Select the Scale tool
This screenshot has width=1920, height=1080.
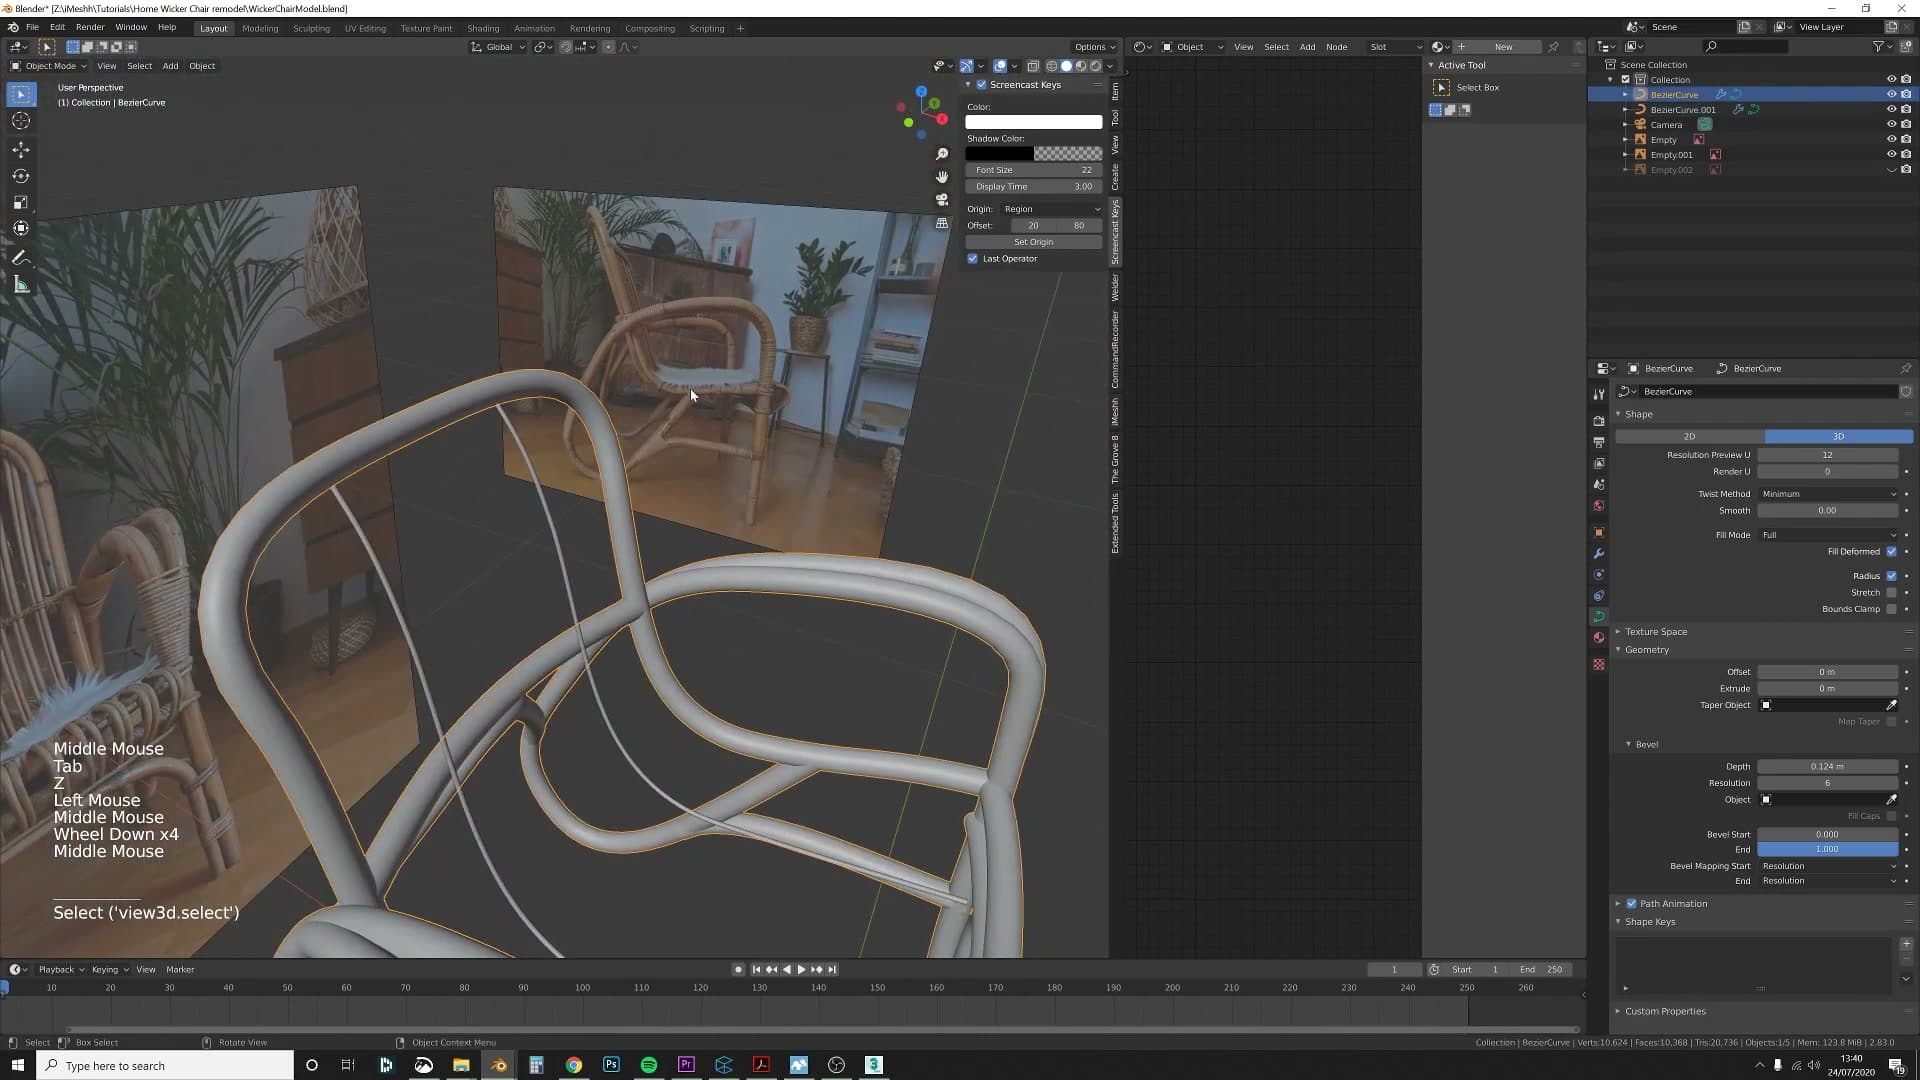21,203
